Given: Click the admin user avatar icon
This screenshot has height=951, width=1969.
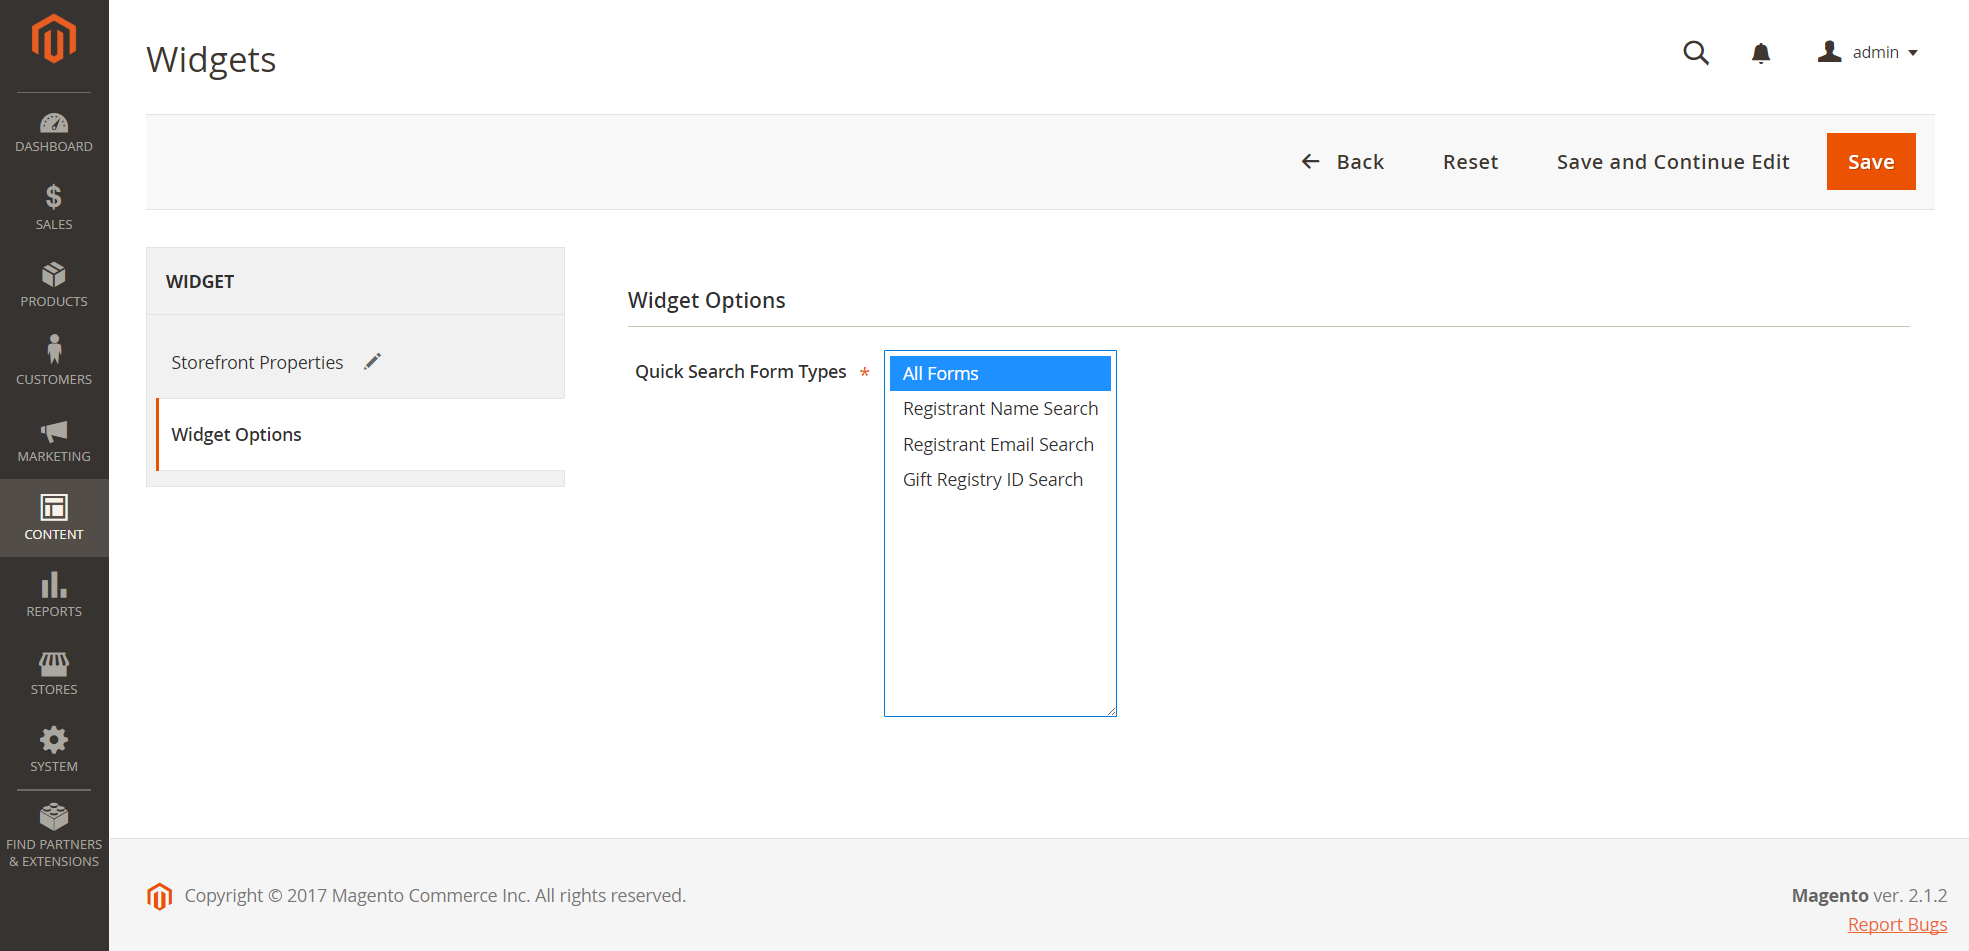Looking at the screenshot, I should (x=1829, y=52).
